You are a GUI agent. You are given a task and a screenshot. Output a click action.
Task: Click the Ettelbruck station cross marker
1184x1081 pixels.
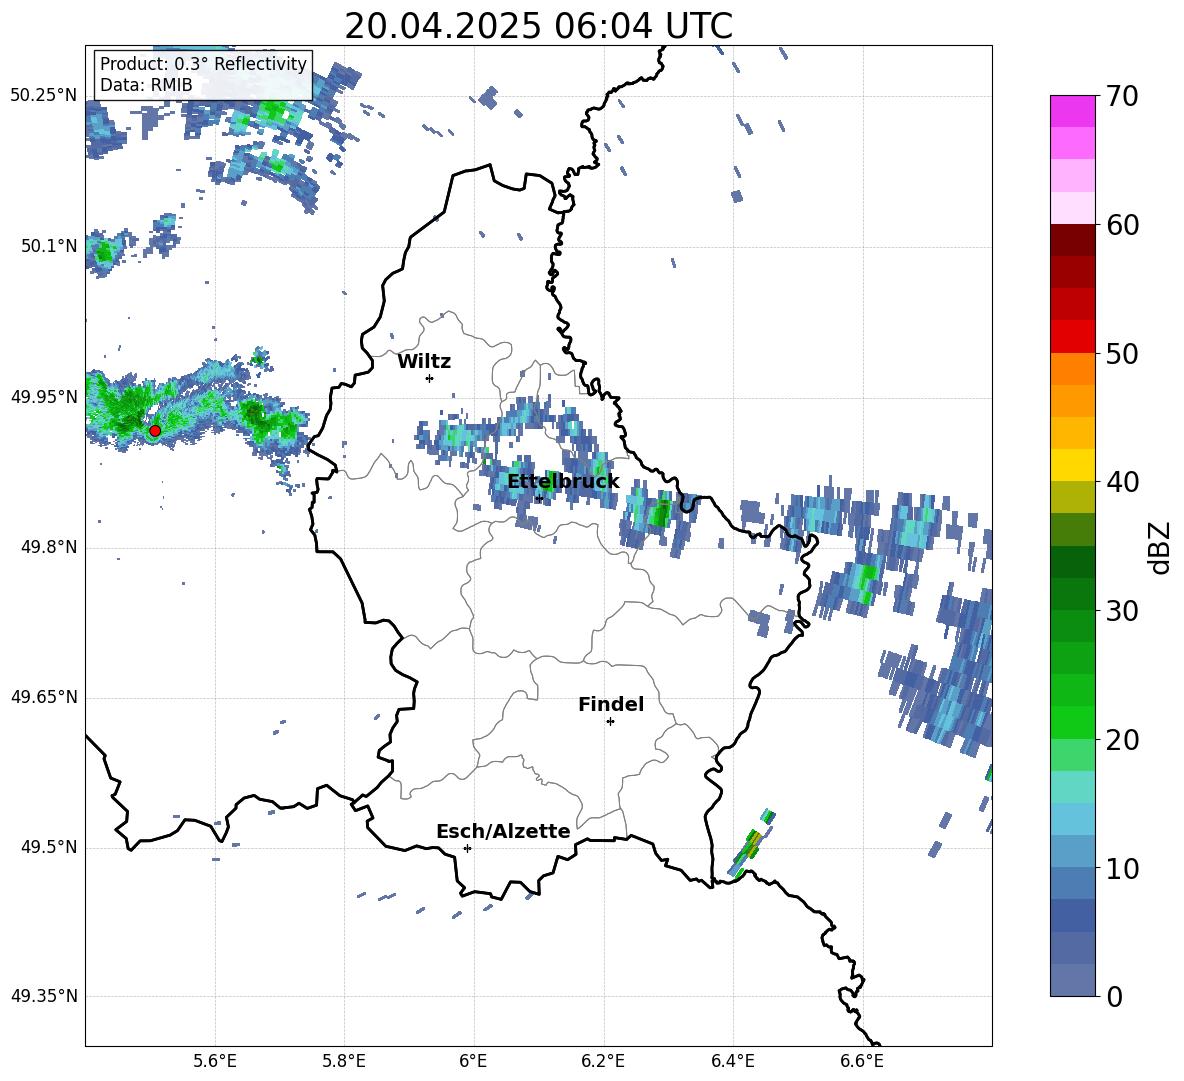click(x=538, y=498)
